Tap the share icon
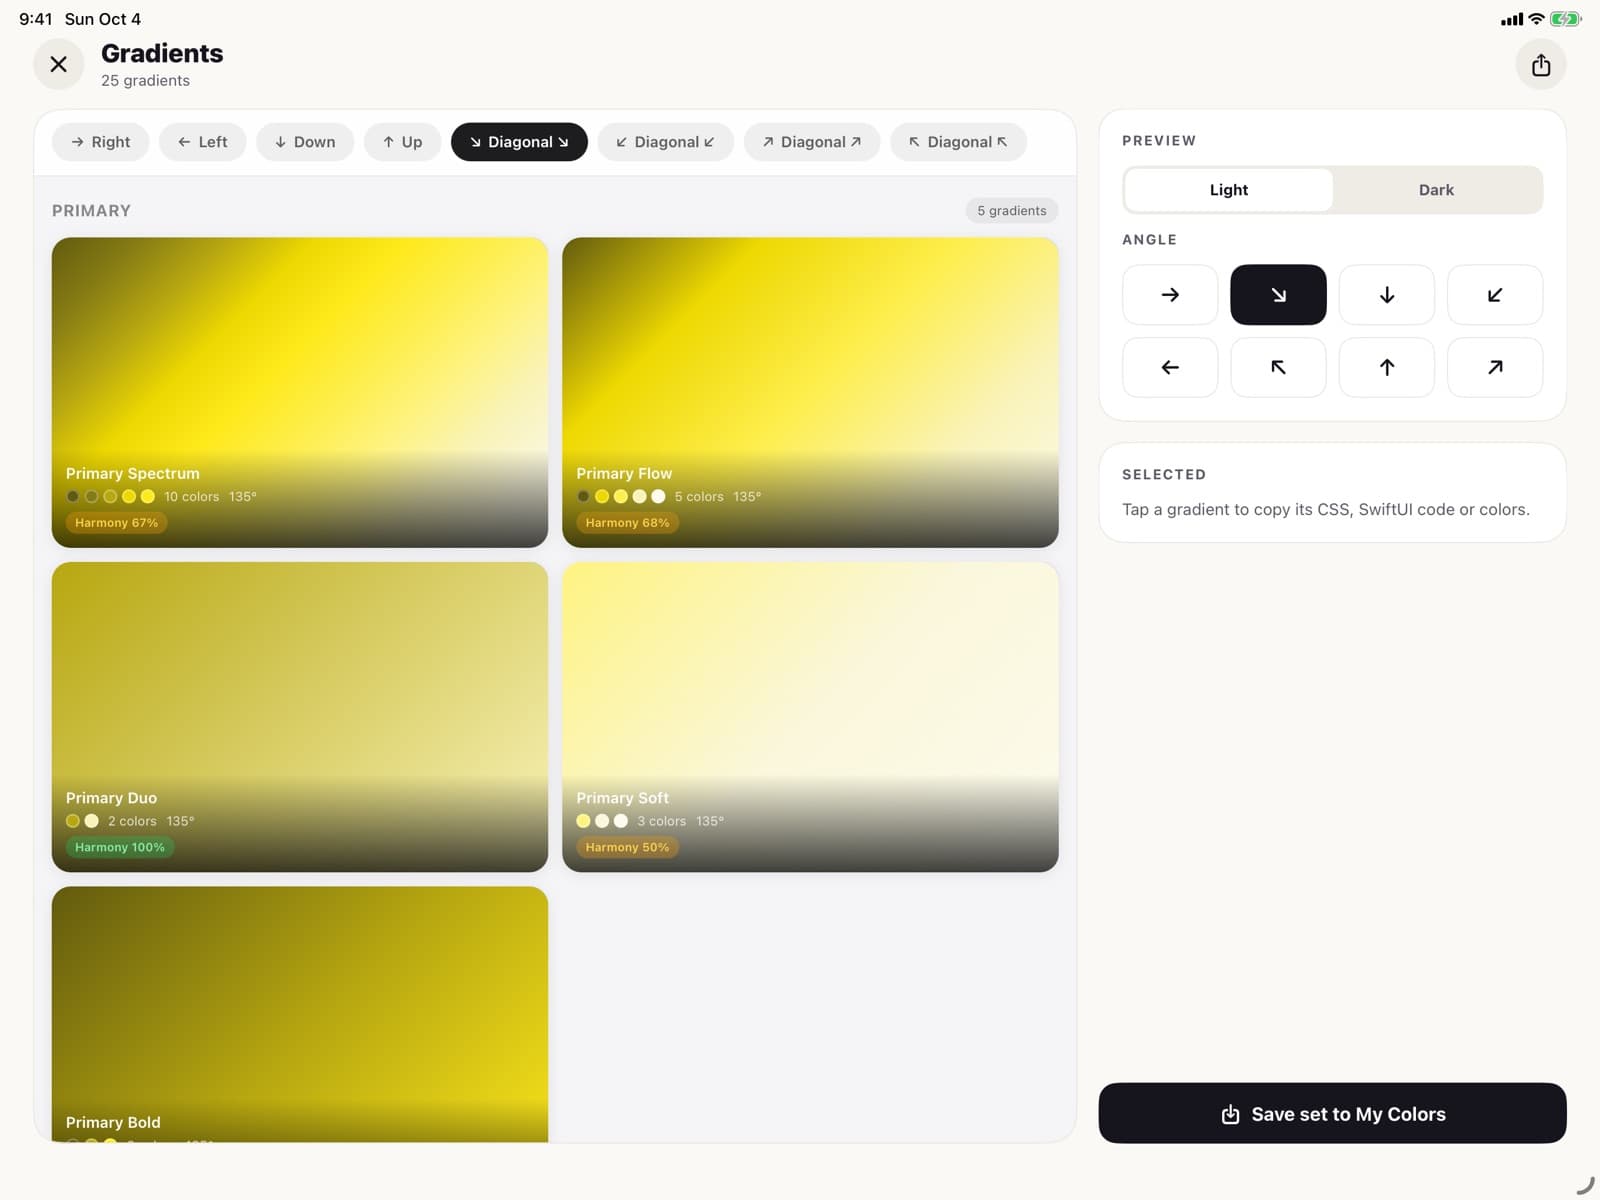1600x1200 pixels. [x=1541, y=64]
